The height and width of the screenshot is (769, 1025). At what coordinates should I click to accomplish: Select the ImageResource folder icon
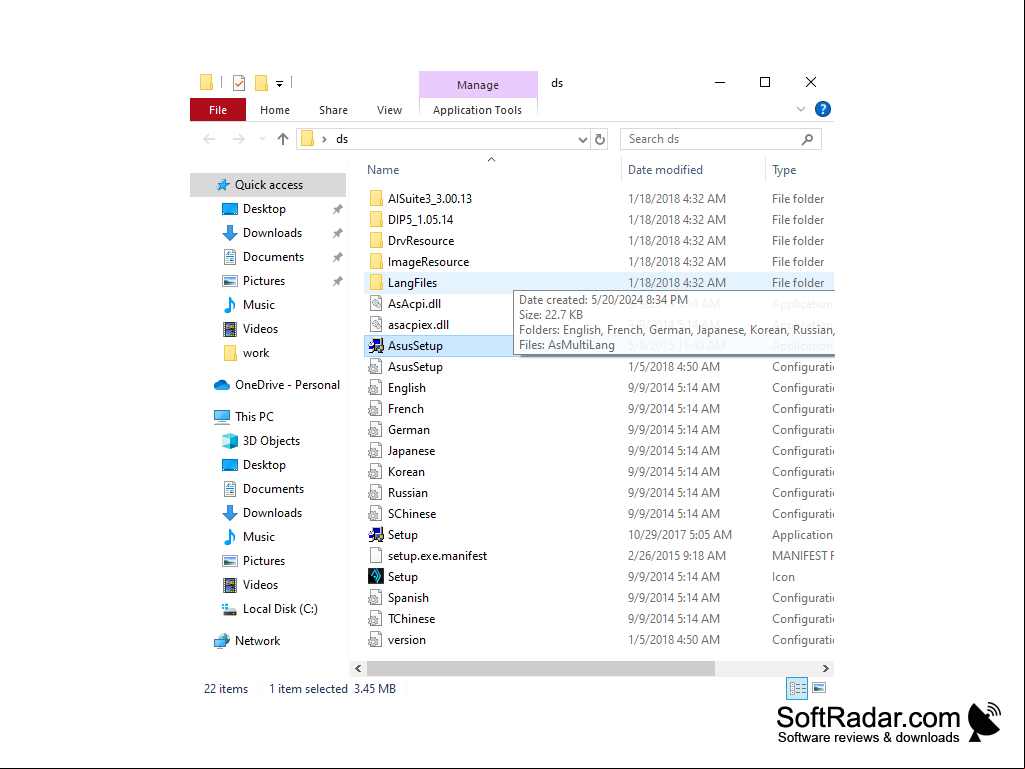[376, 262]
